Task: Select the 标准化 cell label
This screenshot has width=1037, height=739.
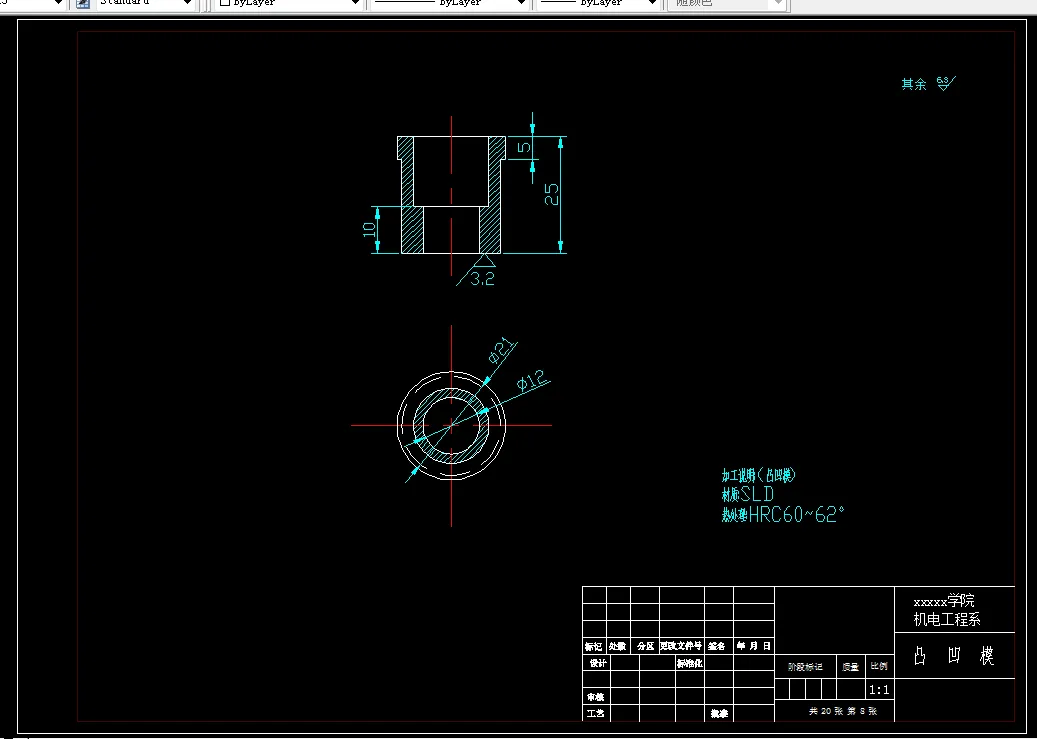Action: (690, 663)
